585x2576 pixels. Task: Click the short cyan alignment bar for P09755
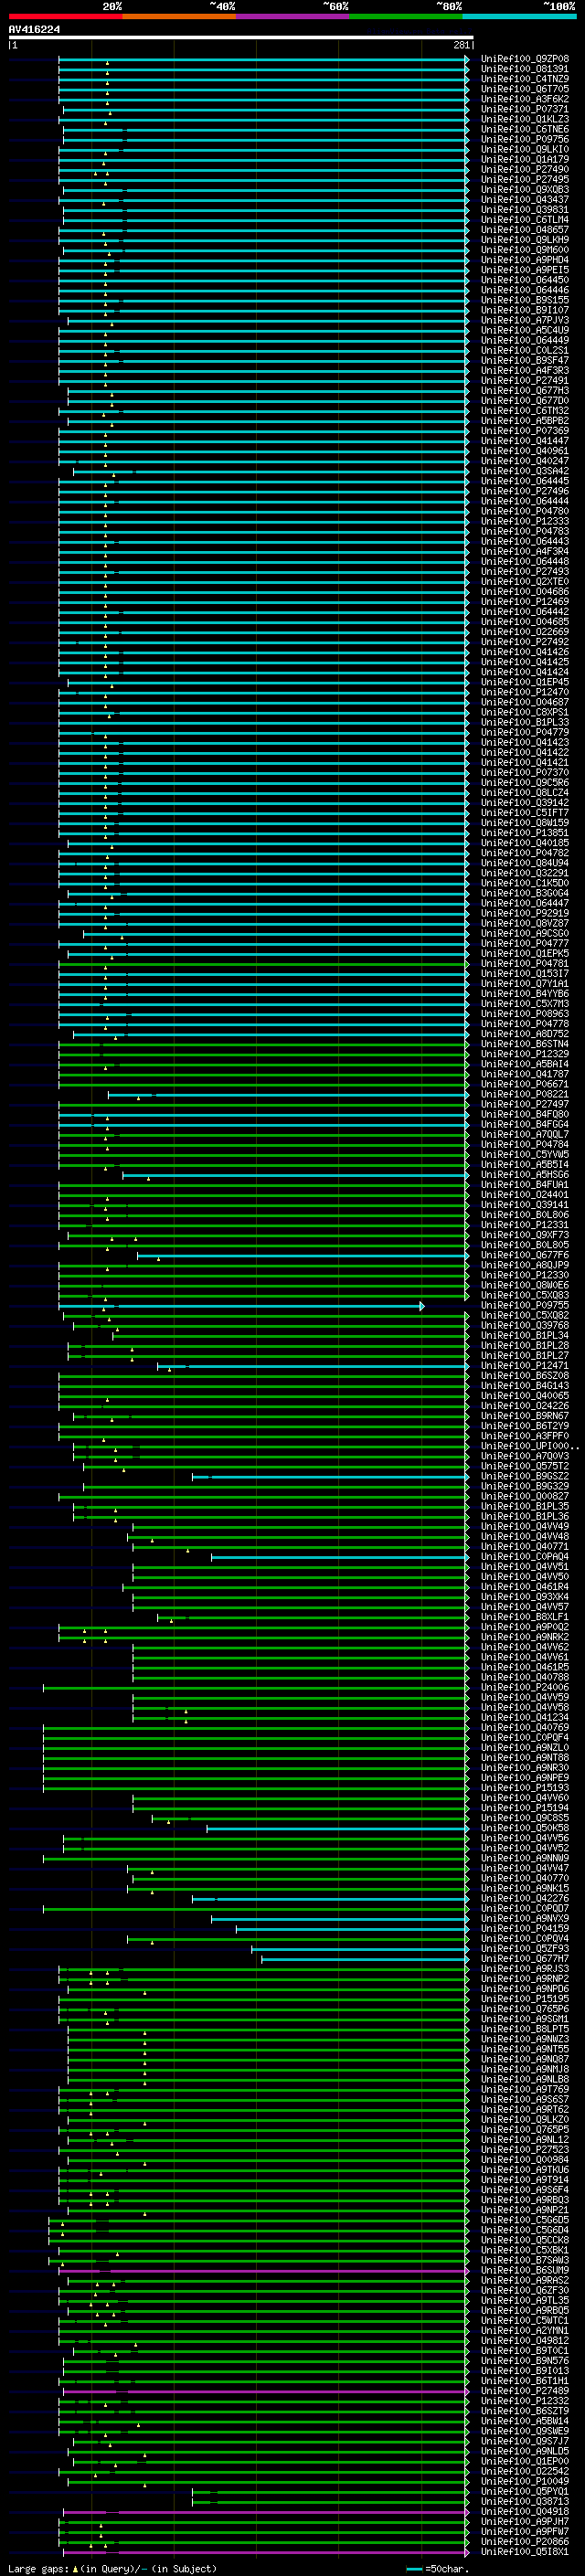[x=241, y=1306]
